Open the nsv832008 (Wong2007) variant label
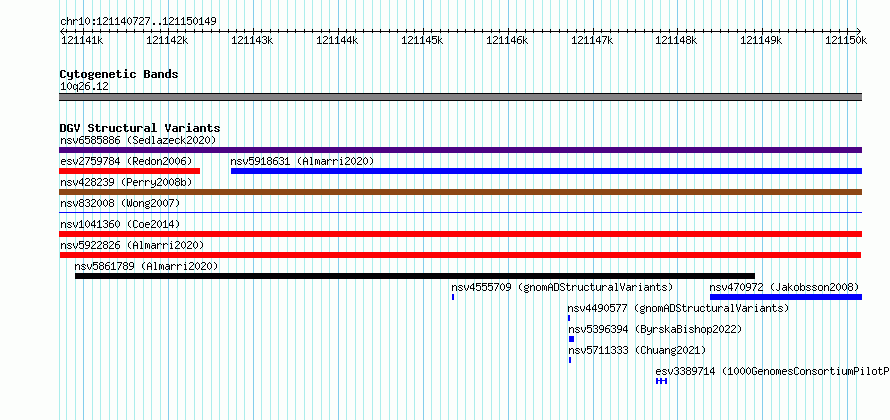The width and height of the screenshot is (890, 420). tap(120, 203)
